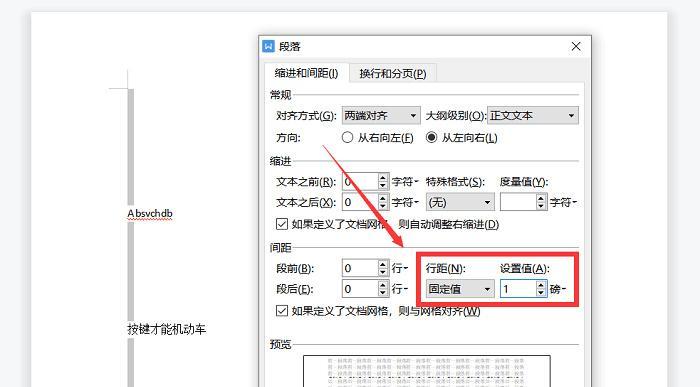Increase the 文本之前 indent value
Viewport: 700px width, 387px height.
pos(383,178)
